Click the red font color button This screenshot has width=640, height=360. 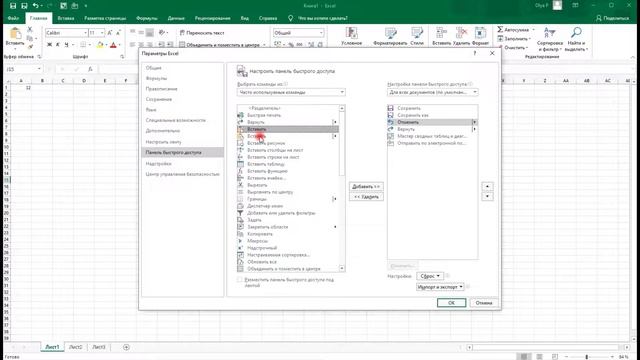113,44
